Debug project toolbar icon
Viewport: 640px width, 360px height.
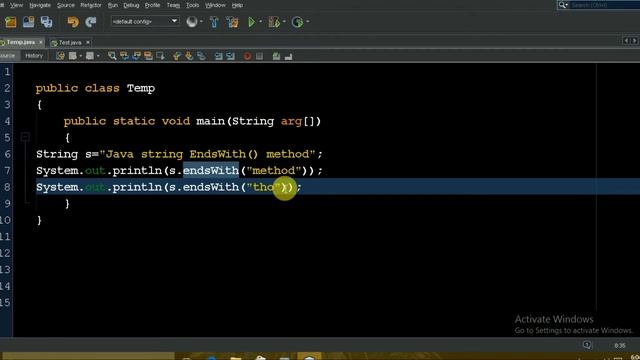[x=274, y=22]
